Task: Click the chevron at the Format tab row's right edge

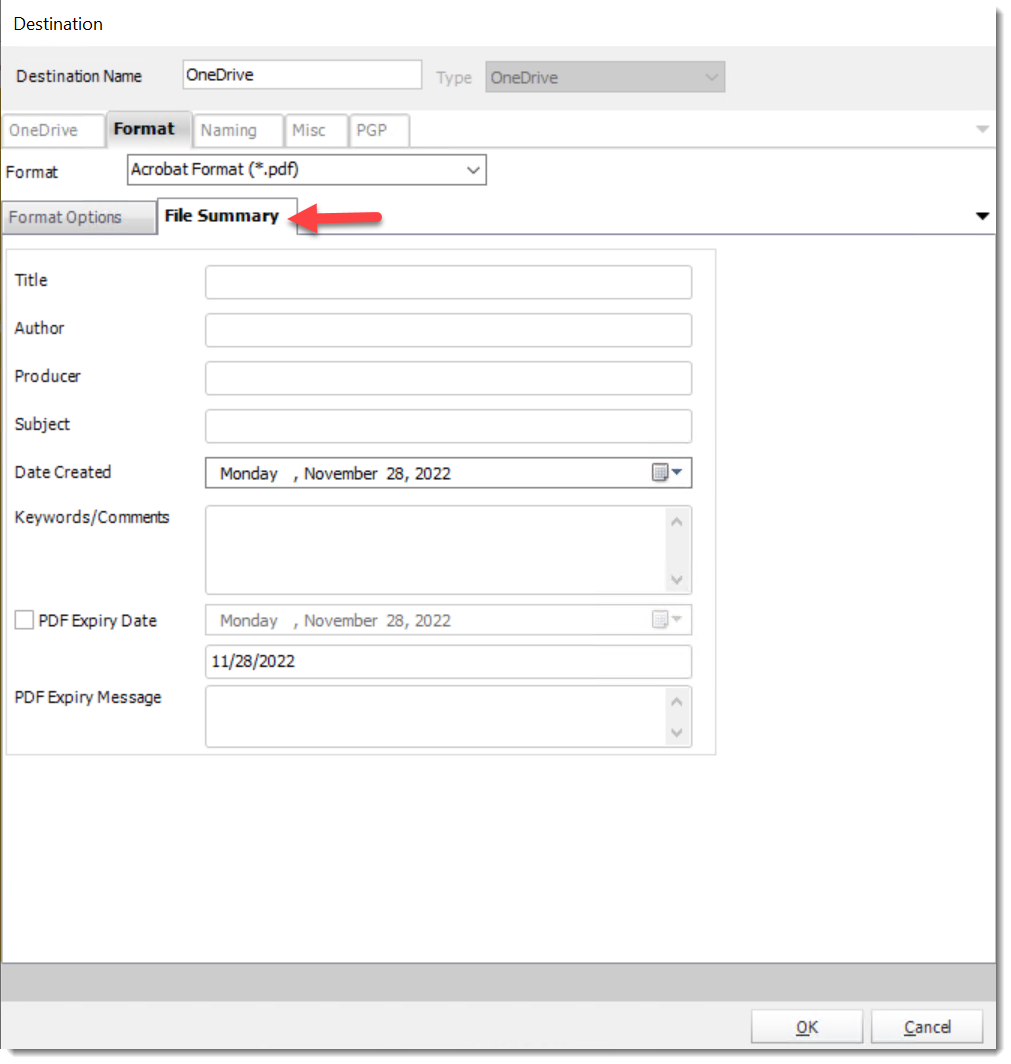Action: [x=981, y=130]
